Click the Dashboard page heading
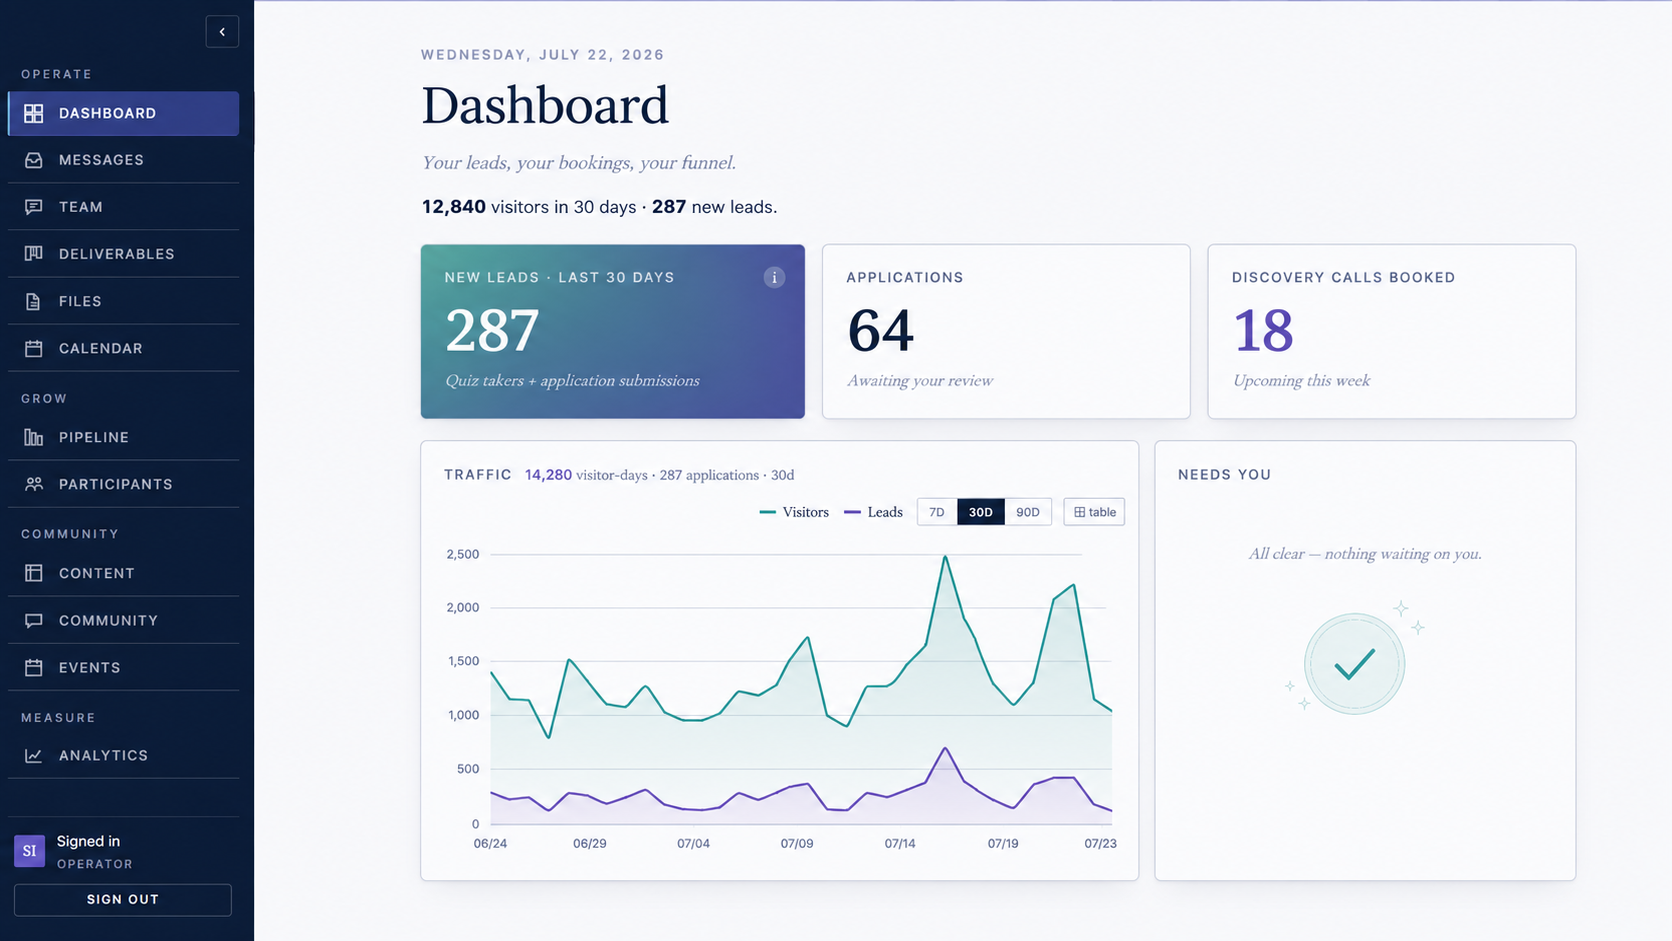The image size is (1672, 941). (x=545, y=105)
